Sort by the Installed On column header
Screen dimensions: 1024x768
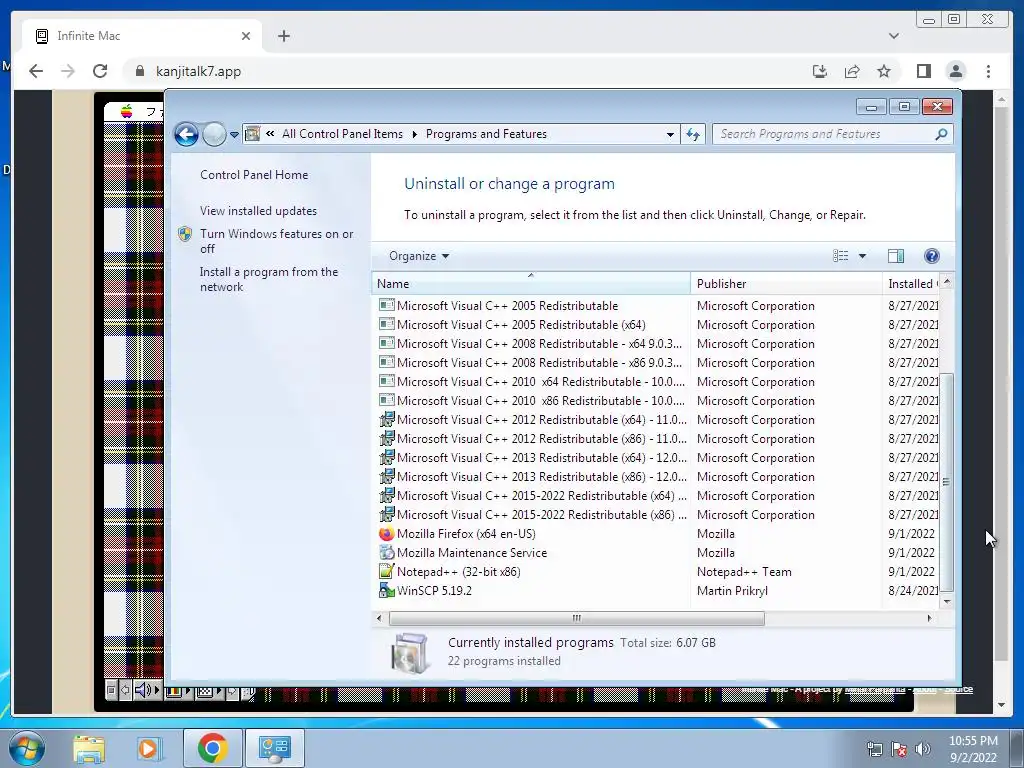pos(911,284)
